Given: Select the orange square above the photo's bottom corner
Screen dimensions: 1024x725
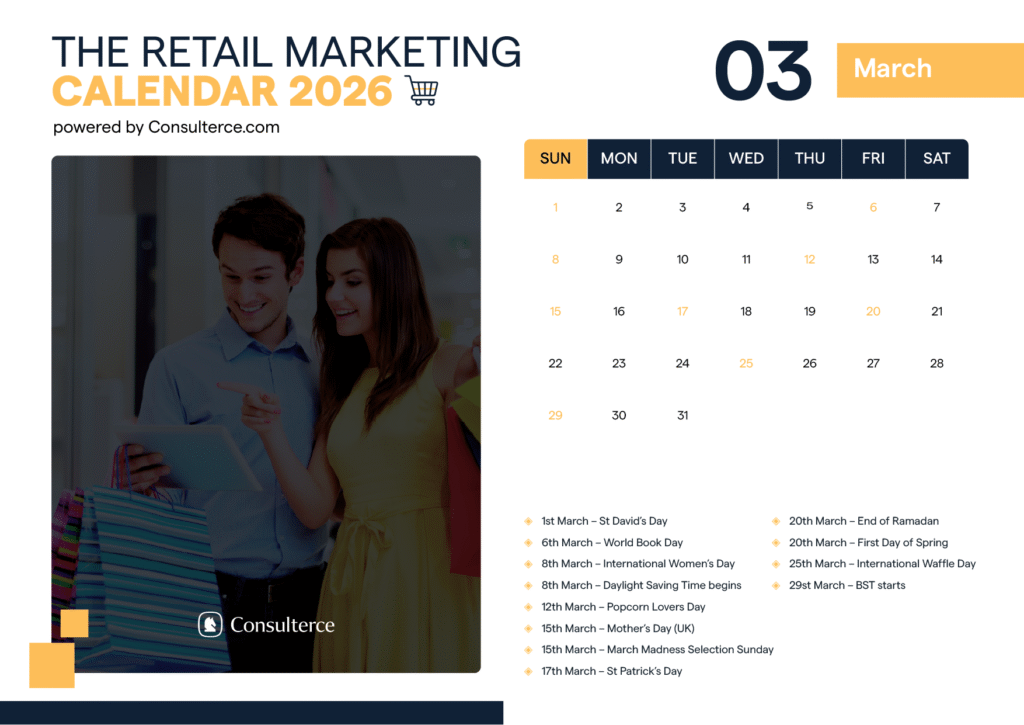Looking at the screenshot, I should tap(75, 622).
